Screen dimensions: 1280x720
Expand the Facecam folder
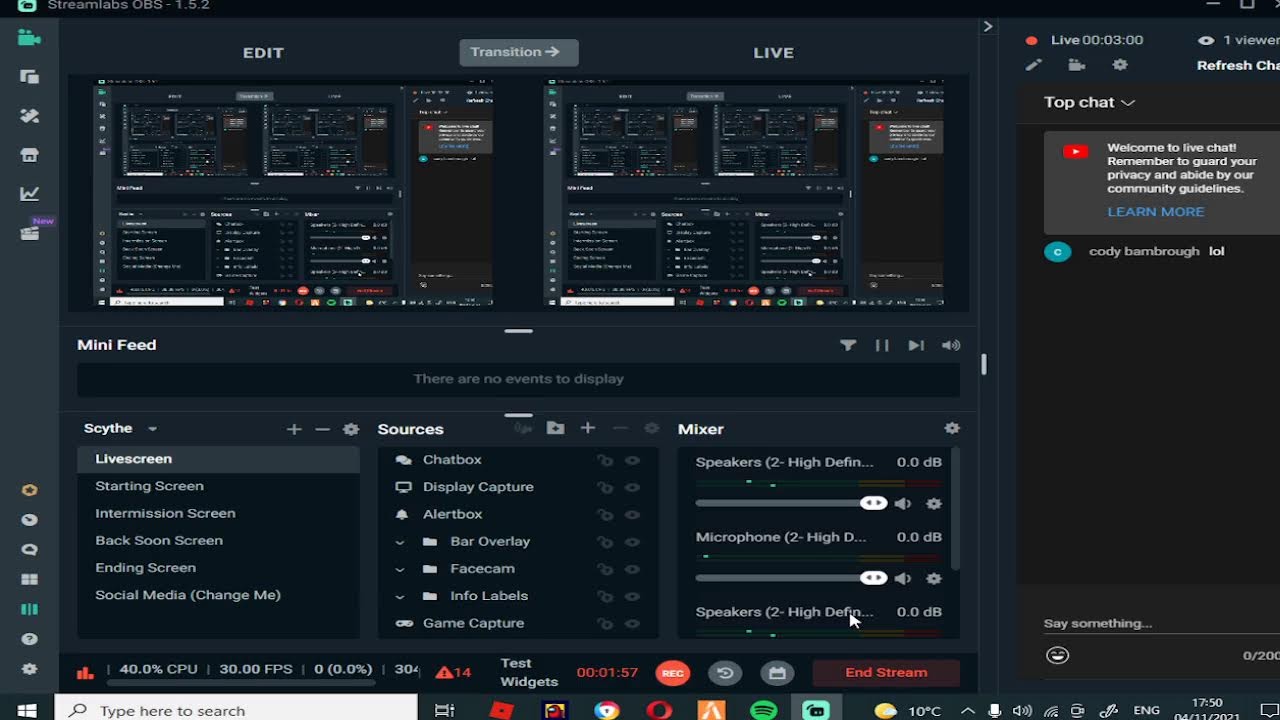coord(400,569)
